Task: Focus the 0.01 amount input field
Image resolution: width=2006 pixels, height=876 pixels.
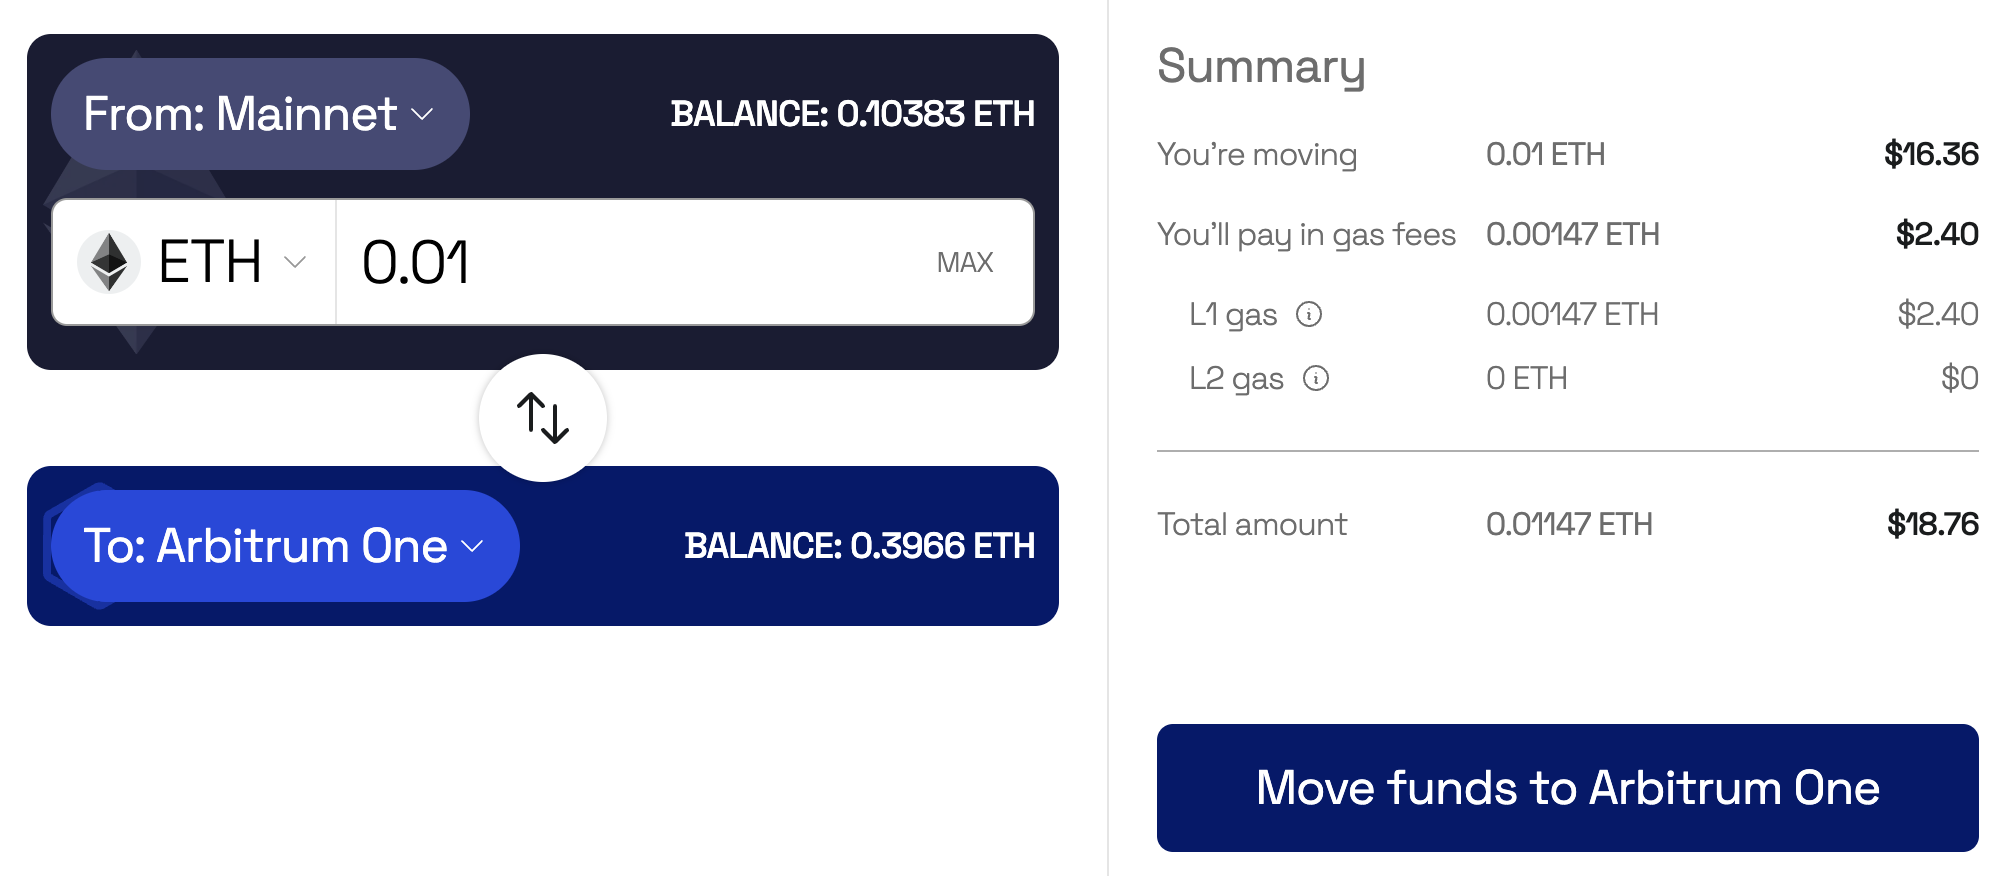Action: 640,262
